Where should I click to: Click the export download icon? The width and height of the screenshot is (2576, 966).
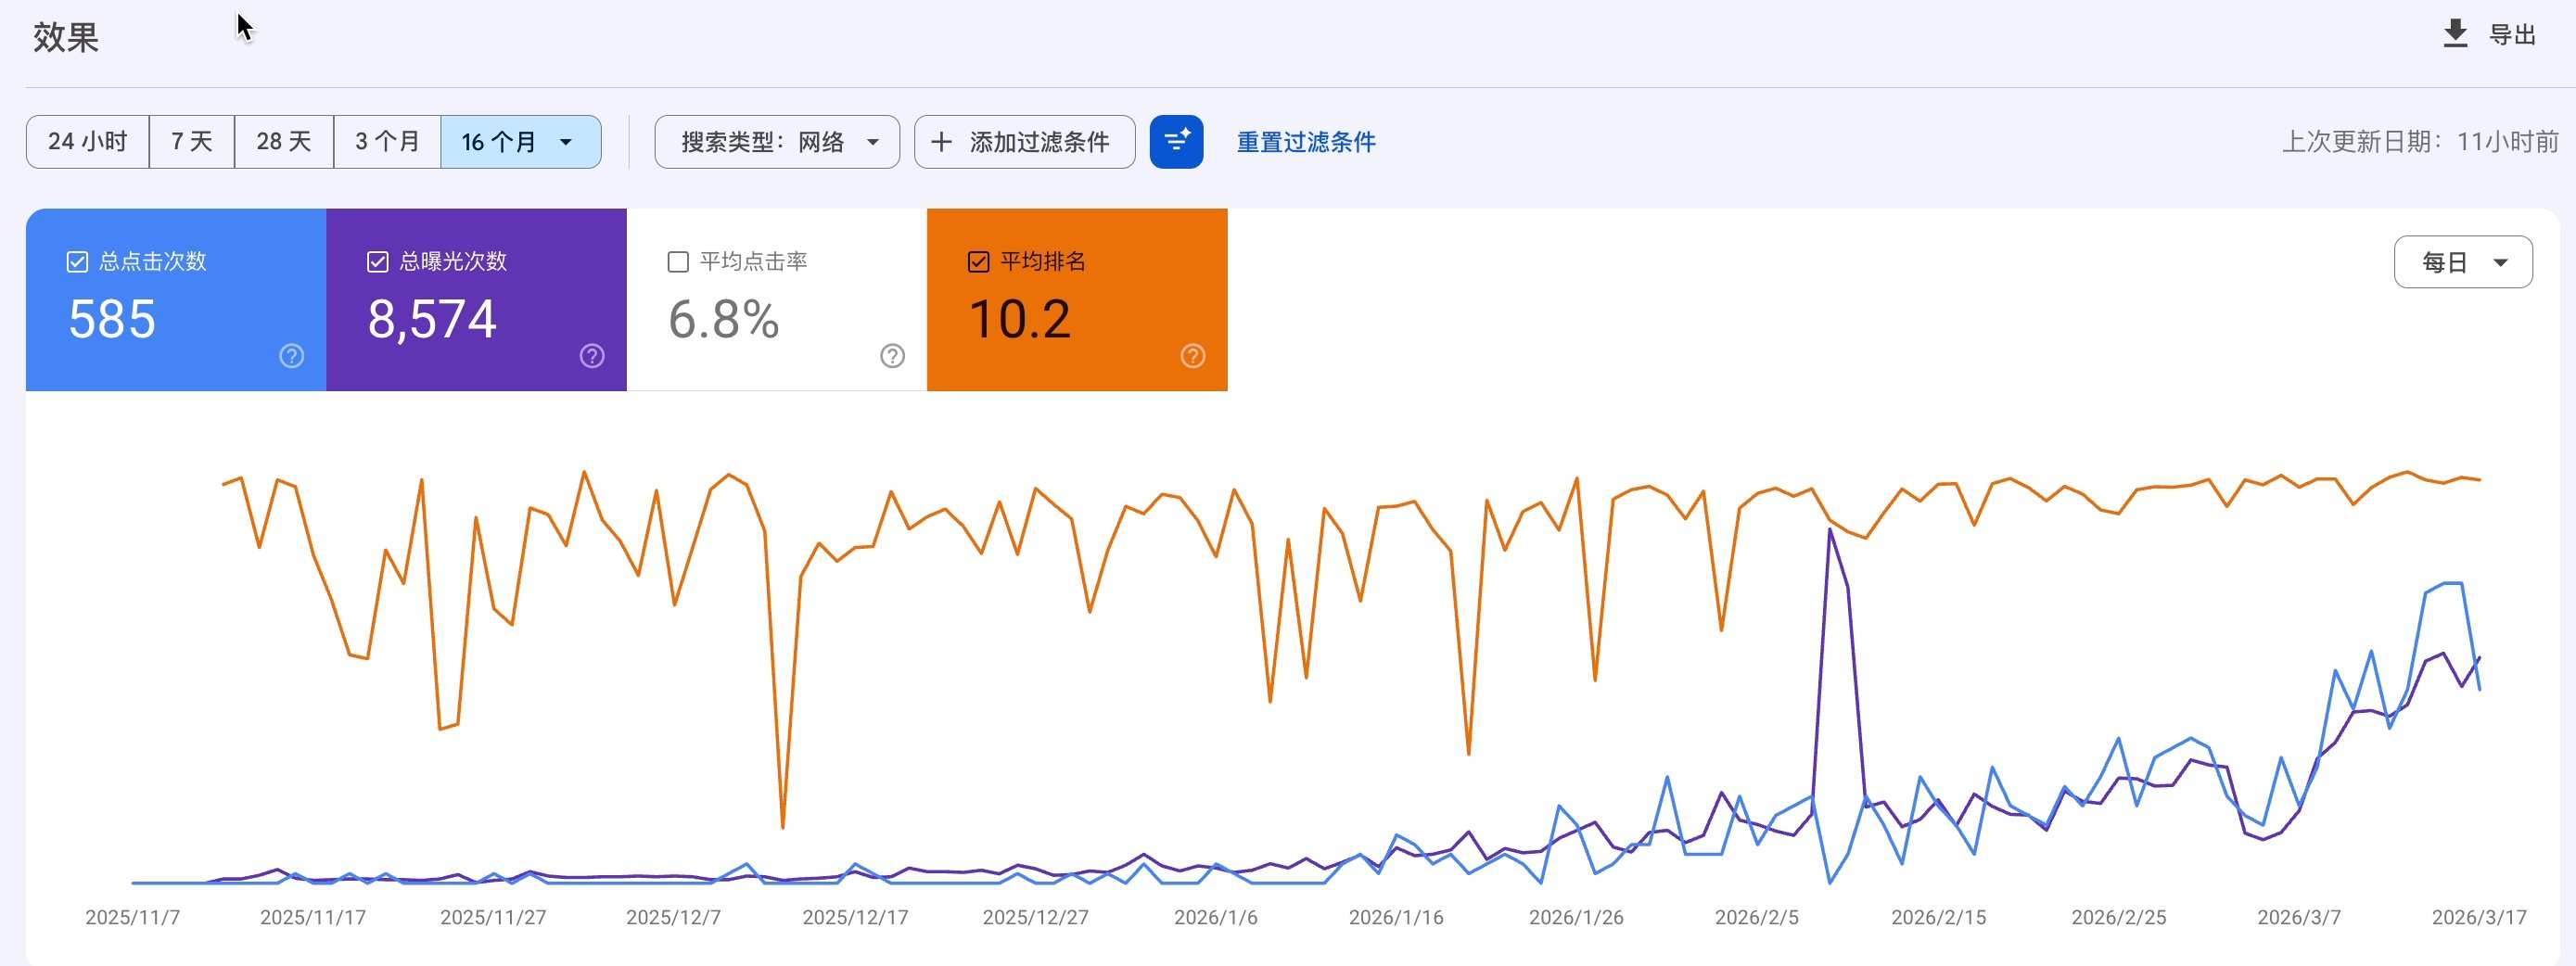coord(2455,34)
